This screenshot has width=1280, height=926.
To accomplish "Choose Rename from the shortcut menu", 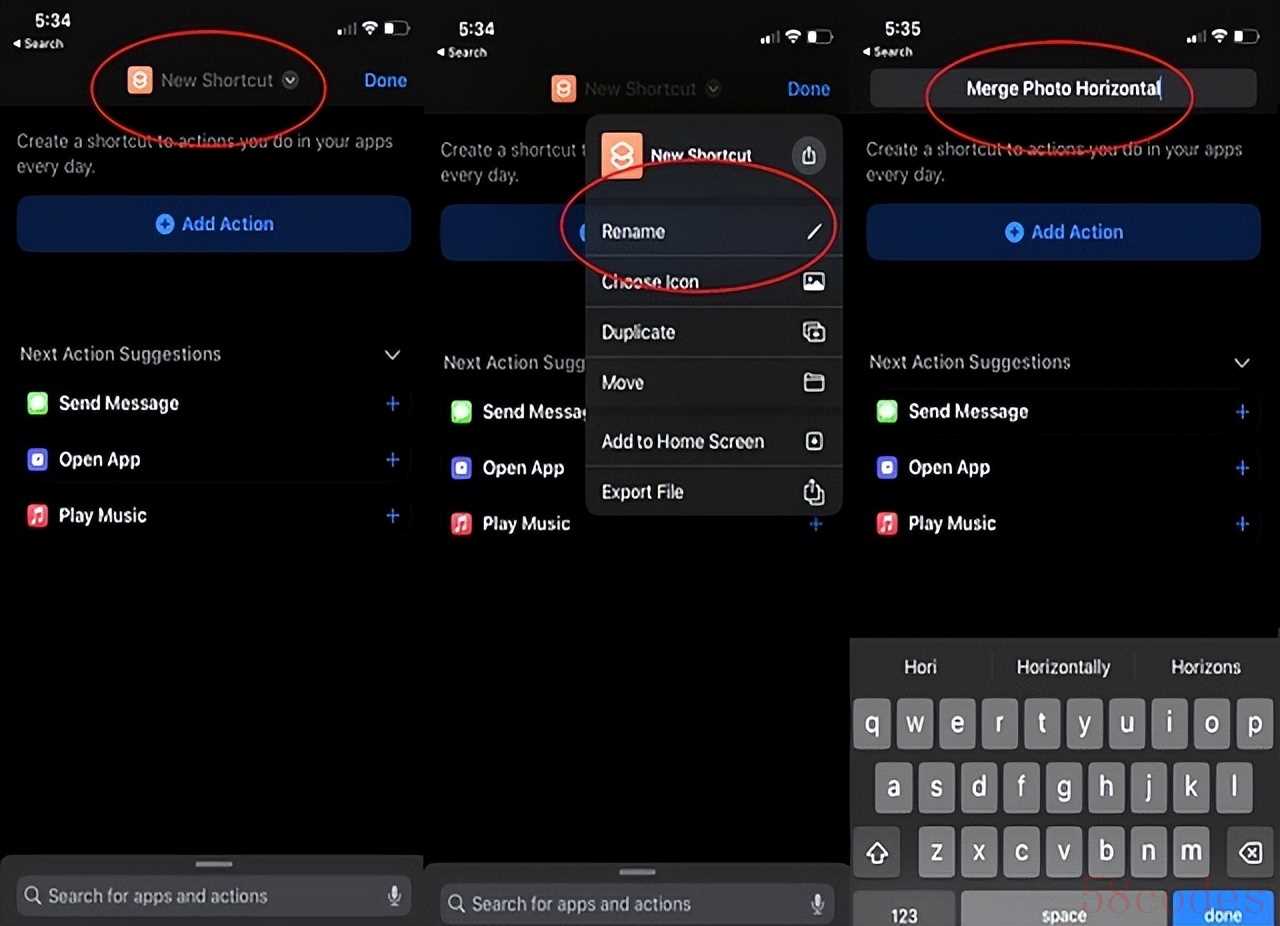I will pyautogui.click(x=713, y=232).
